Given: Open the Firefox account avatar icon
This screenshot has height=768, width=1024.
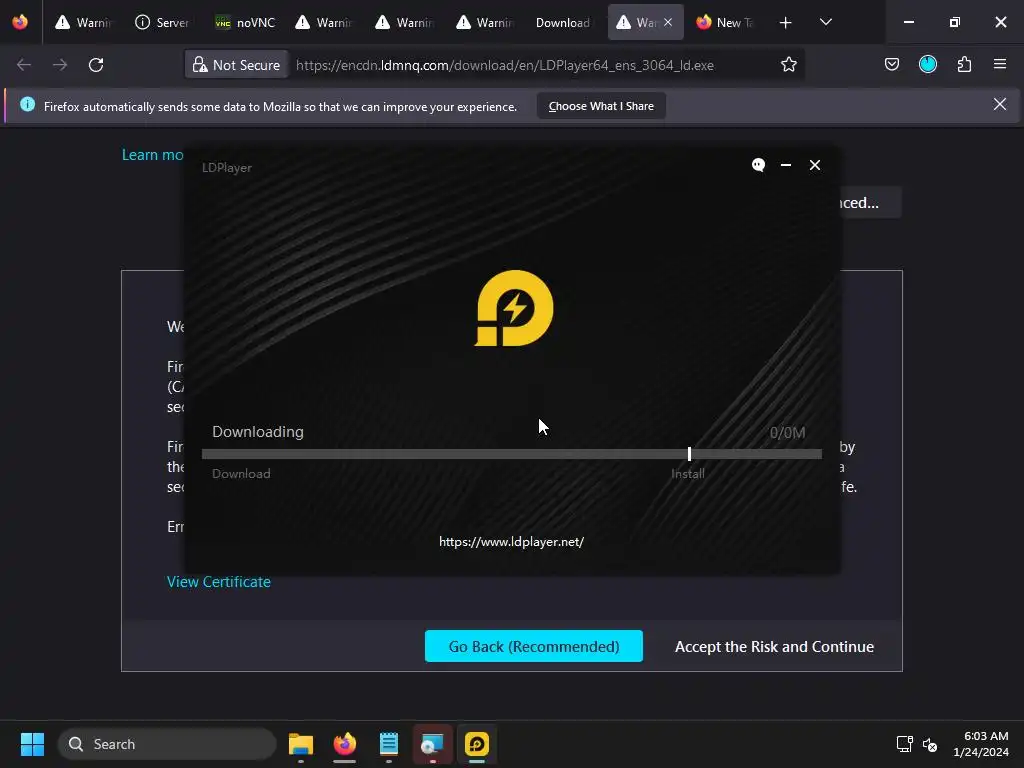Looking at the screenshot, I should coord(928,64).
